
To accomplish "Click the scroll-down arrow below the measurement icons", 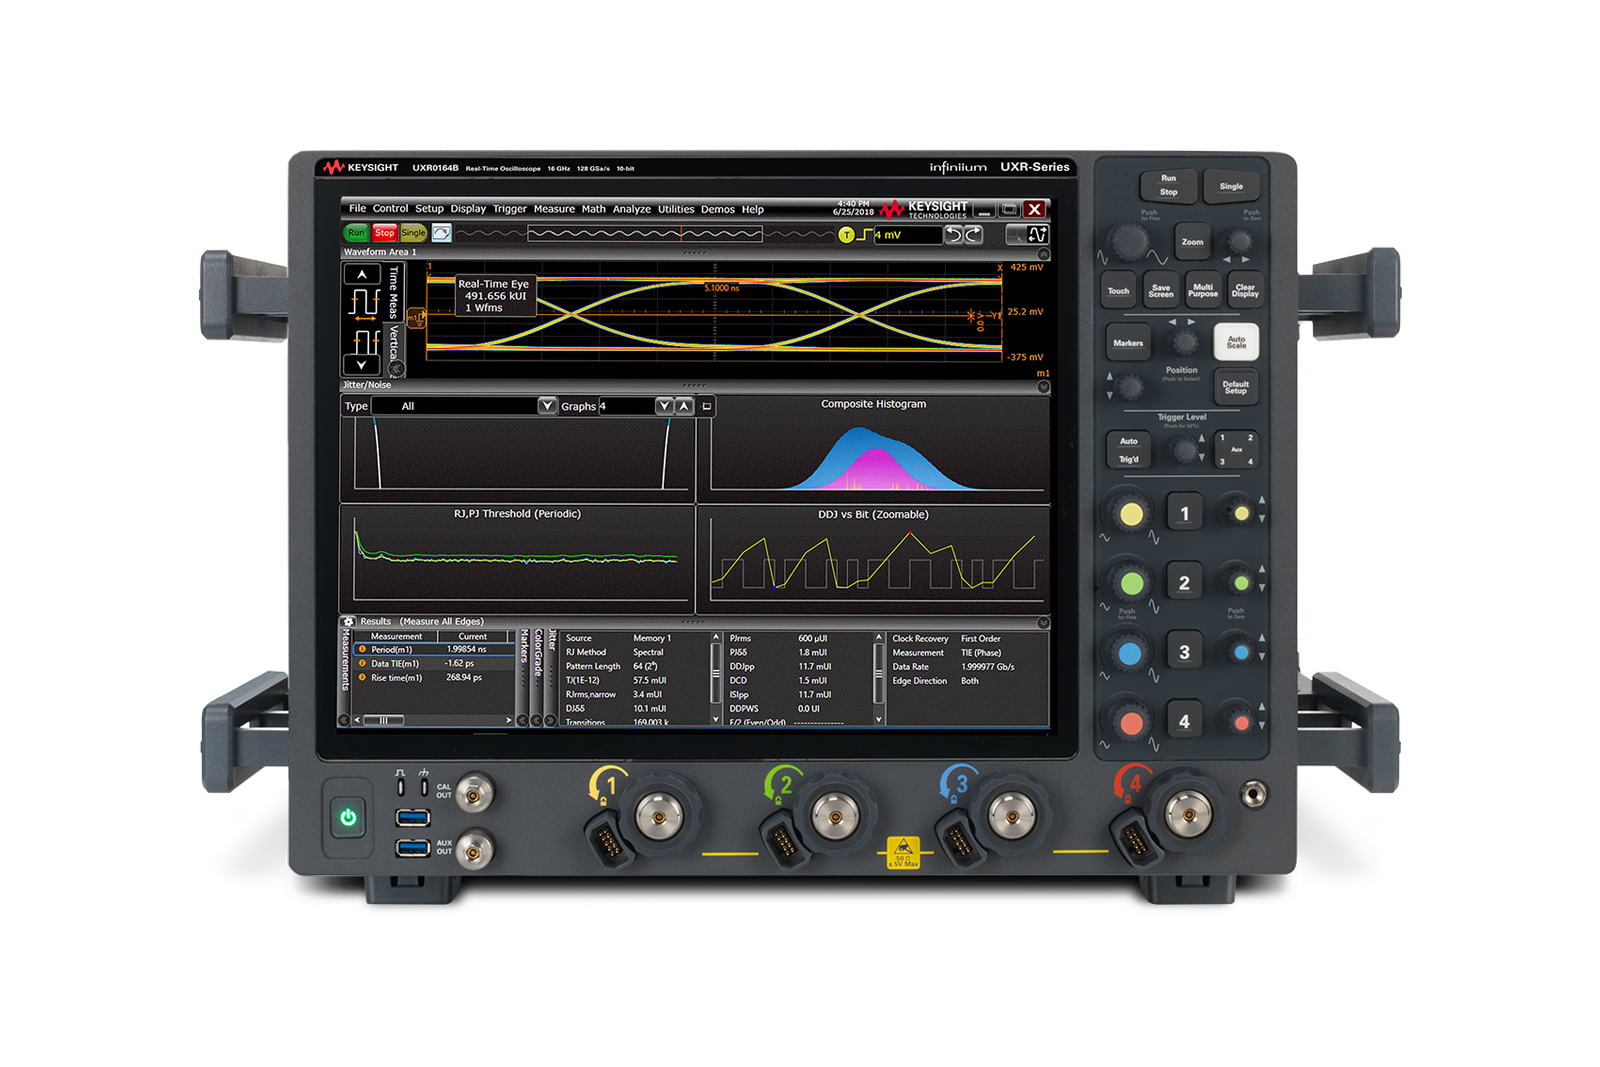I will (x=361, y=365).
